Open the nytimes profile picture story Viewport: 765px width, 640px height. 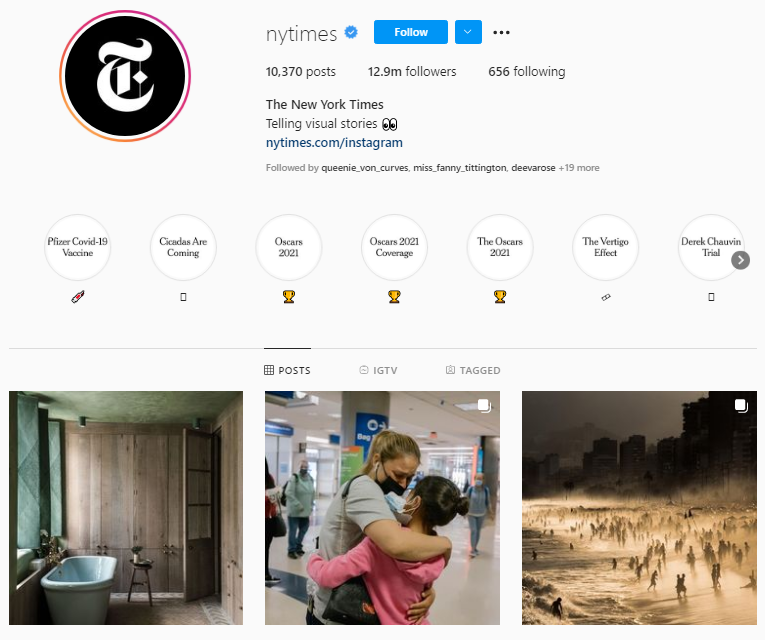click(125, 76)
